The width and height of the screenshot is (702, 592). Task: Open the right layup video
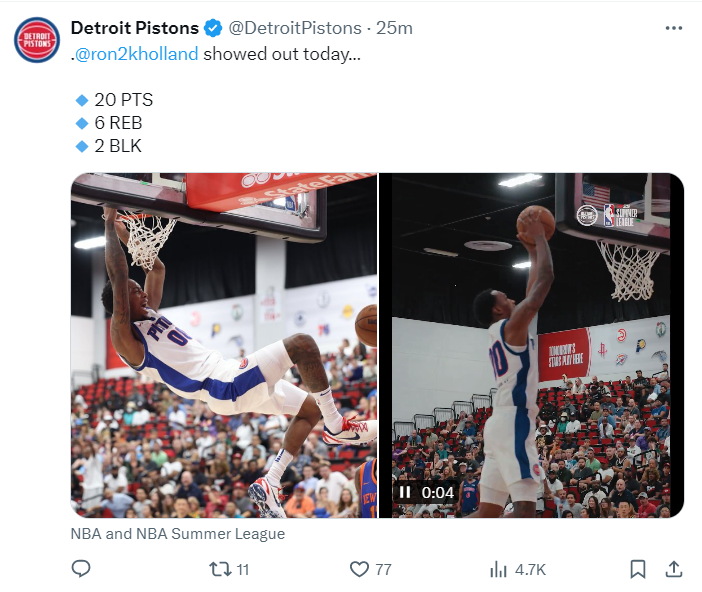[x=531, y=330]
